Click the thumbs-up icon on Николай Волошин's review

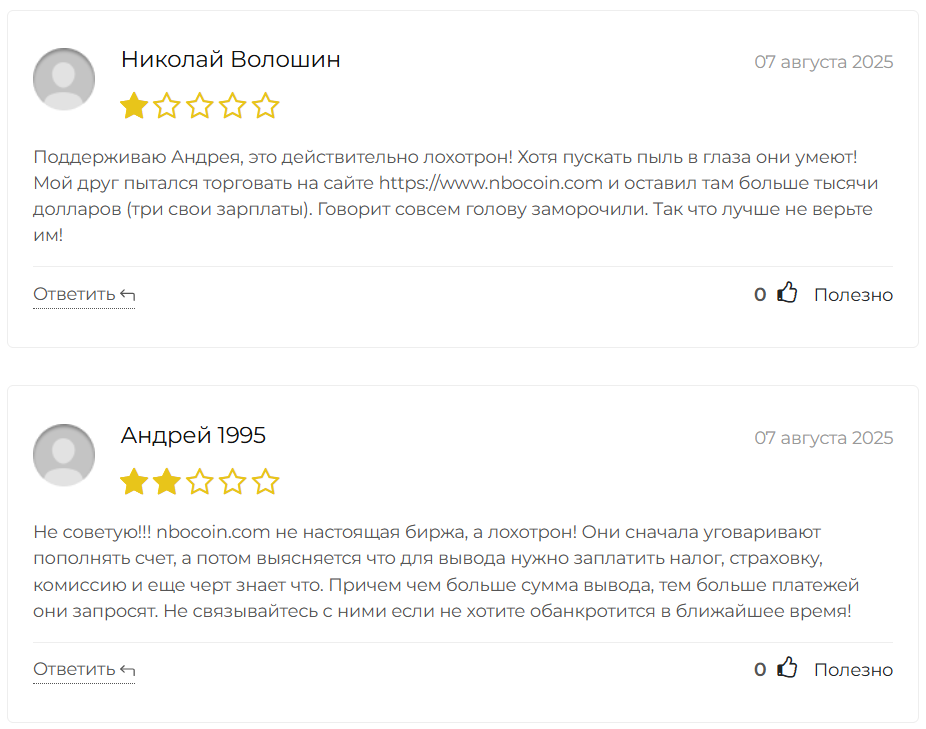coord(787,293)
